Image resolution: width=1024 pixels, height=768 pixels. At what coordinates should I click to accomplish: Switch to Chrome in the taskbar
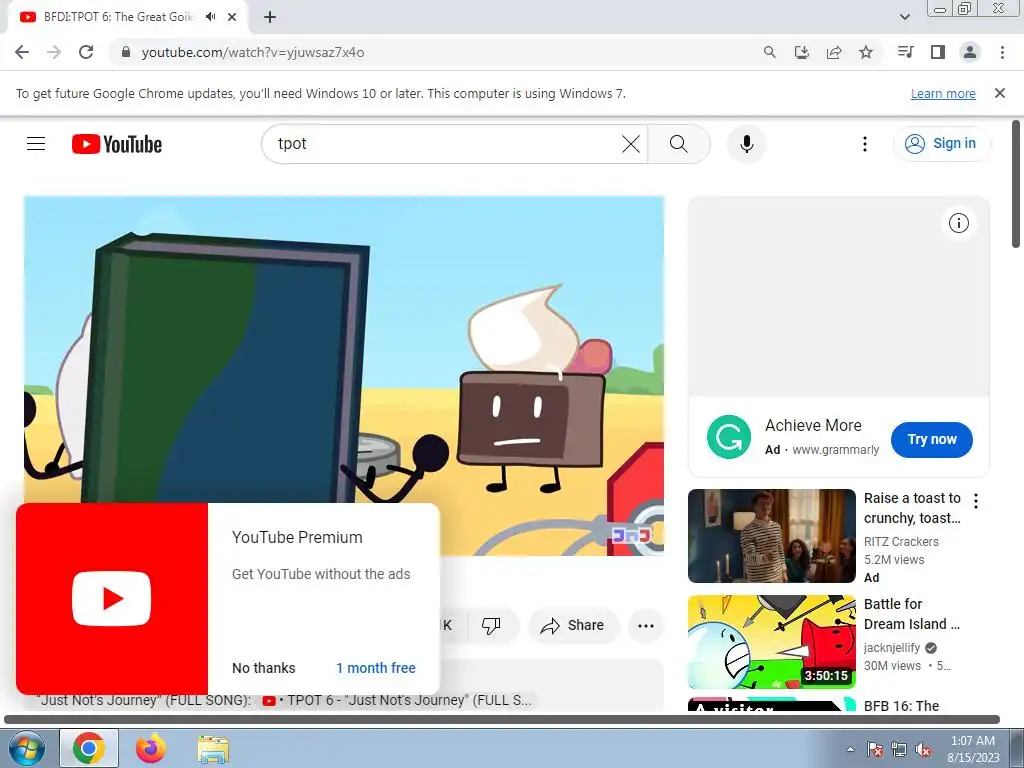[89, 748]
